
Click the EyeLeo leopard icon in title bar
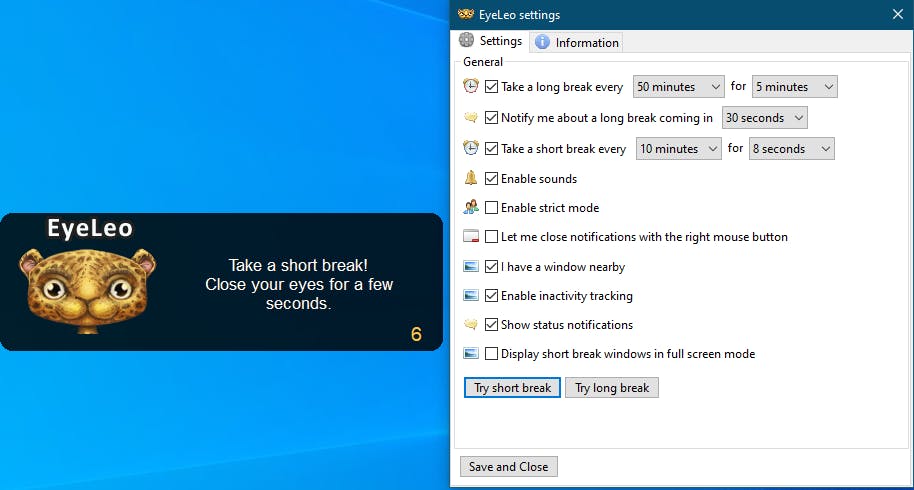[x=466, y=14]
